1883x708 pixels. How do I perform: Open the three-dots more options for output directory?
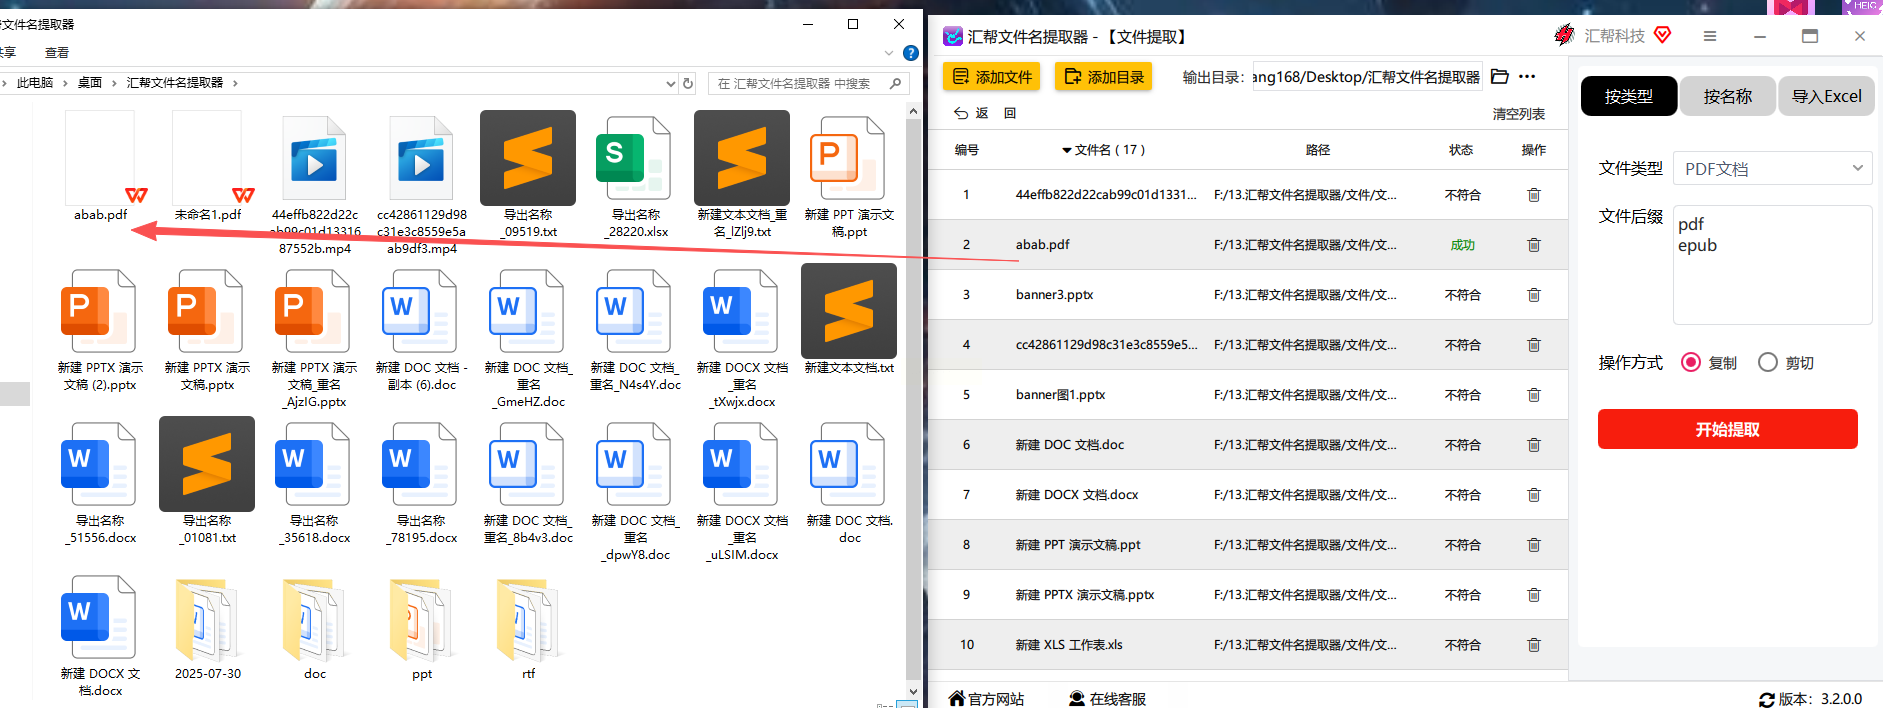1527,77
